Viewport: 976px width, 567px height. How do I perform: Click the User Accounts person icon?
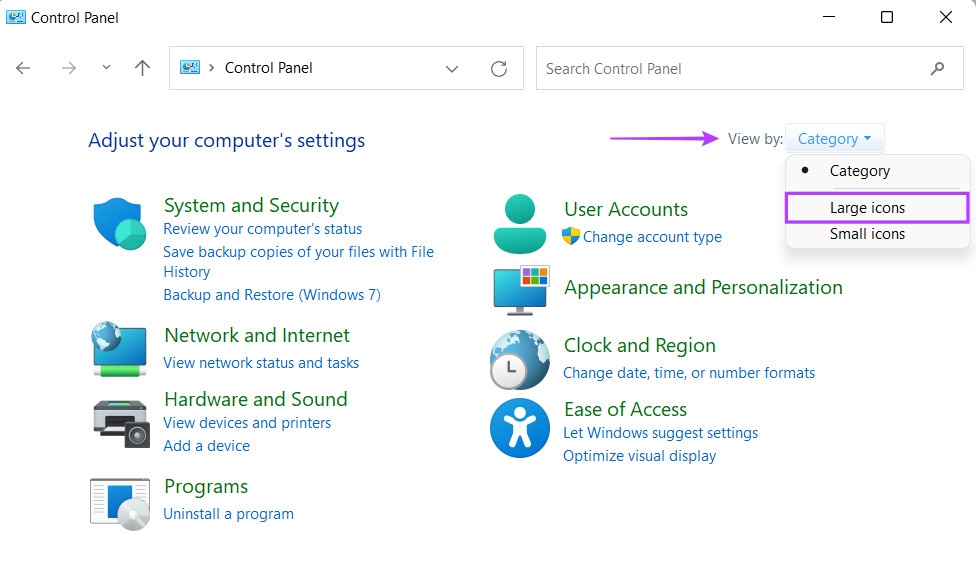[x=519, y=224]
